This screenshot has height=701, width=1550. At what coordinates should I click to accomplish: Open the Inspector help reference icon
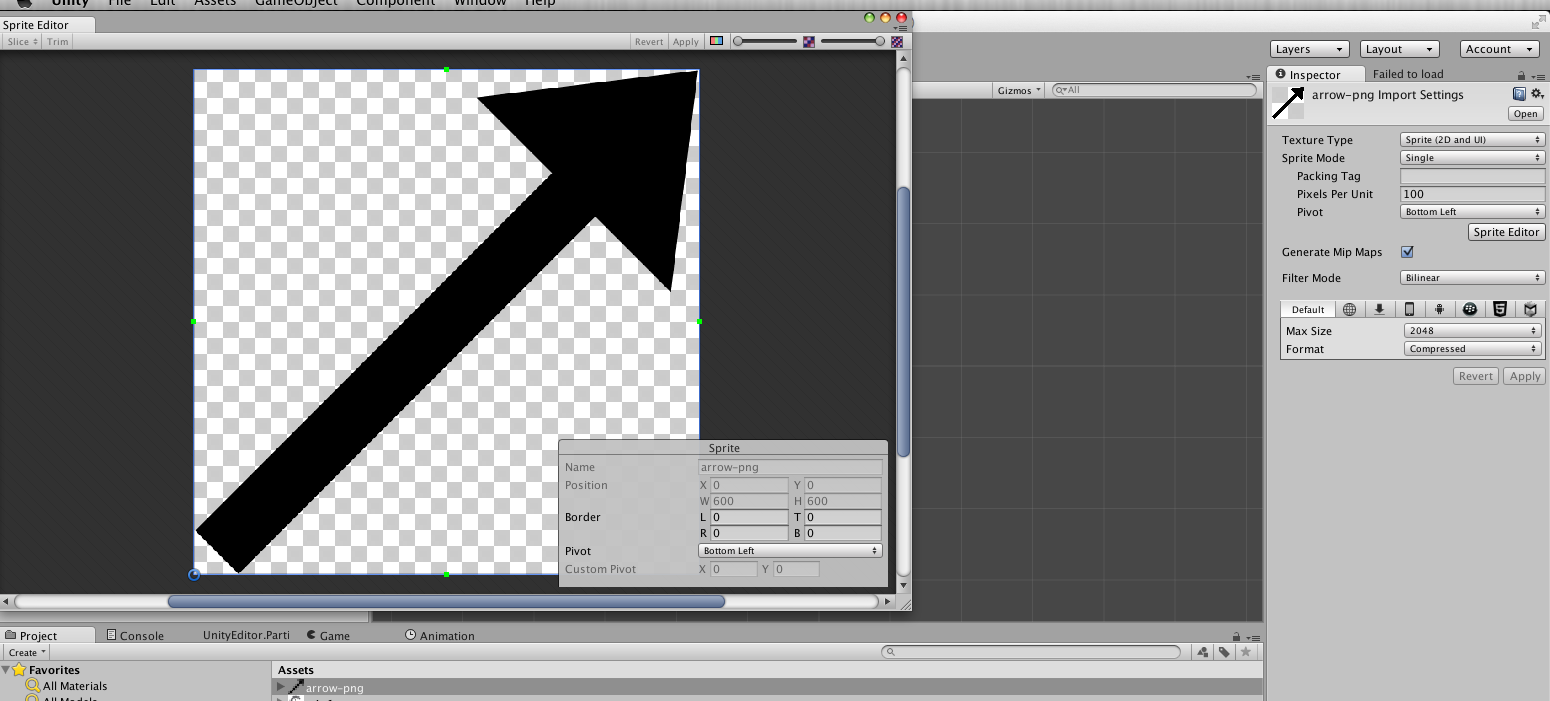click(x=1519, y=94)
